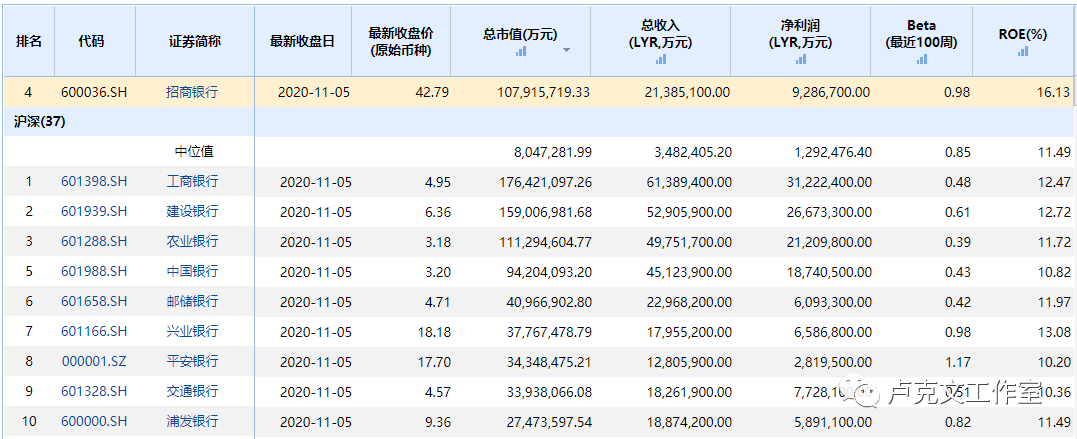Image resolution: width=1077 pixels, height=439 pixels.
Task: Click the 证券简称 column header
Action: (x=195, y=41)
